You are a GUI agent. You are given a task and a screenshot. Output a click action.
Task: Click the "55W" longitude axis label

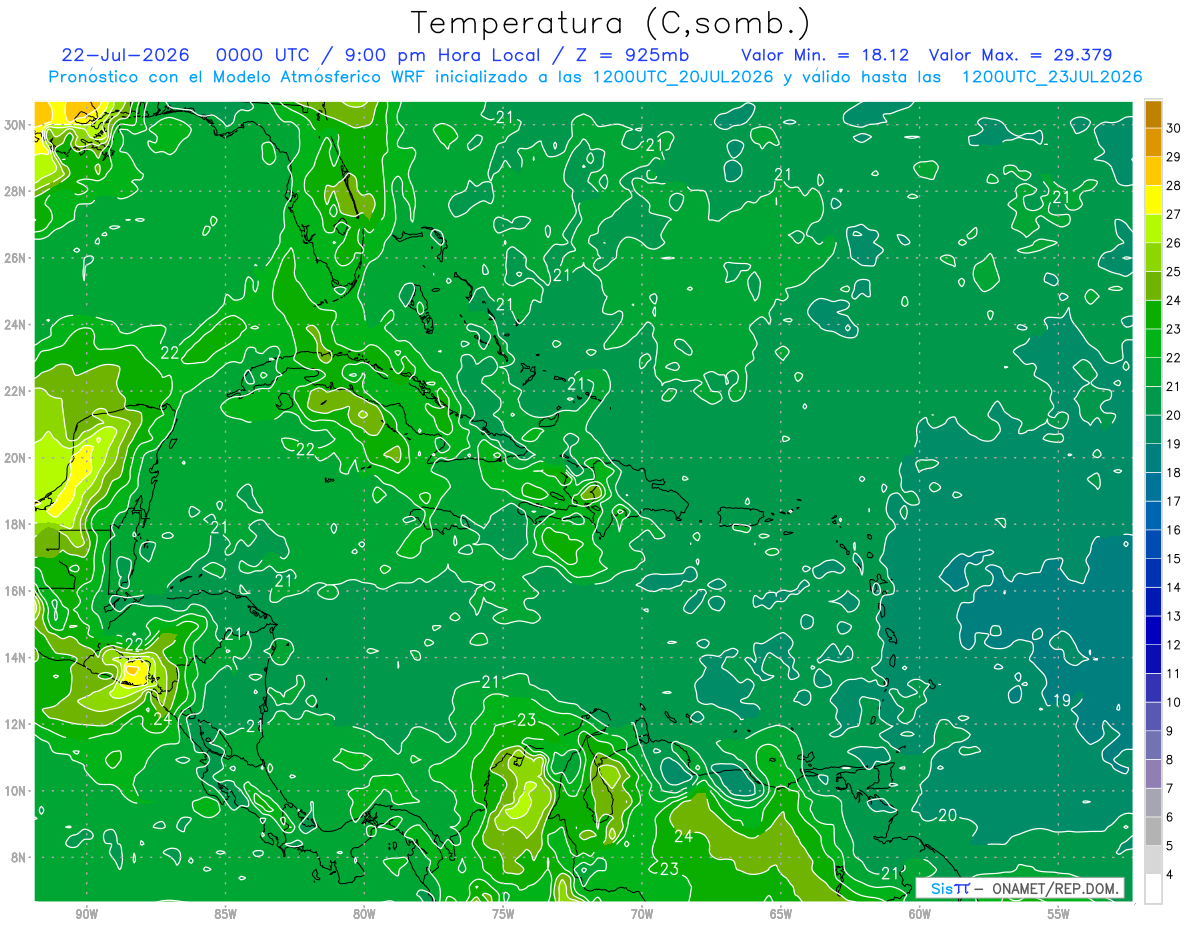click(1059, 914)
